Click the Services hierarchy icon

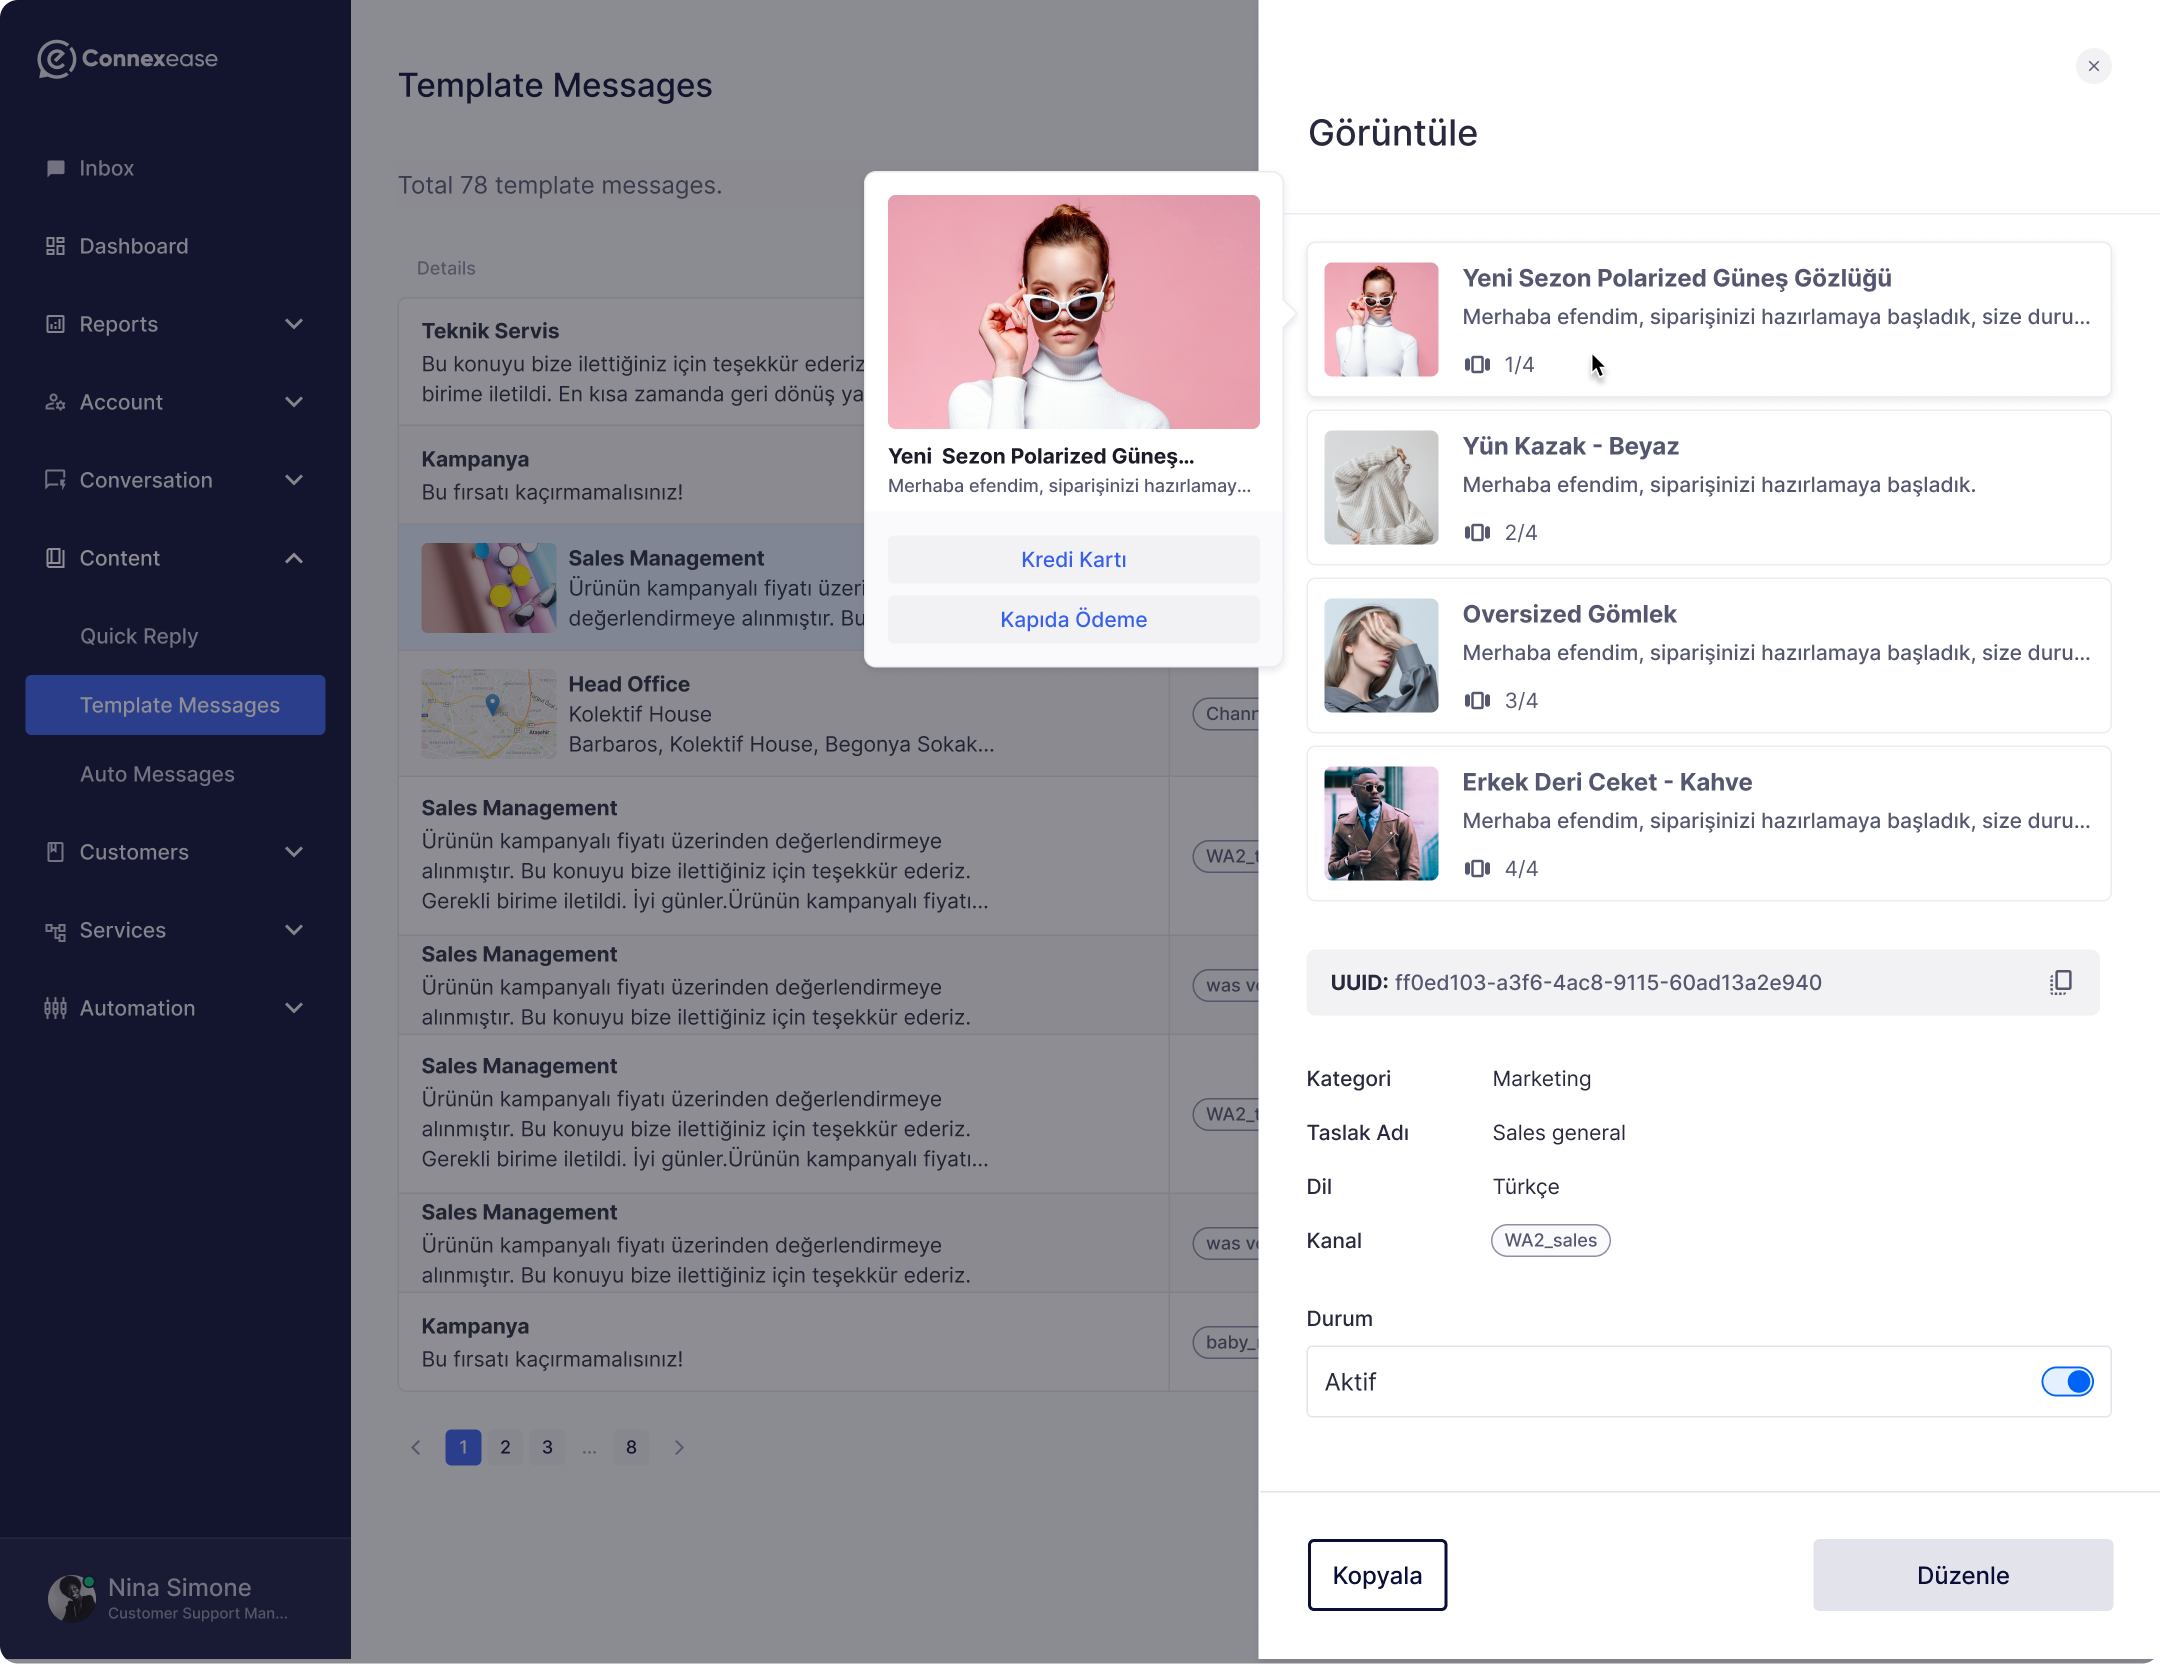point(56,930)
